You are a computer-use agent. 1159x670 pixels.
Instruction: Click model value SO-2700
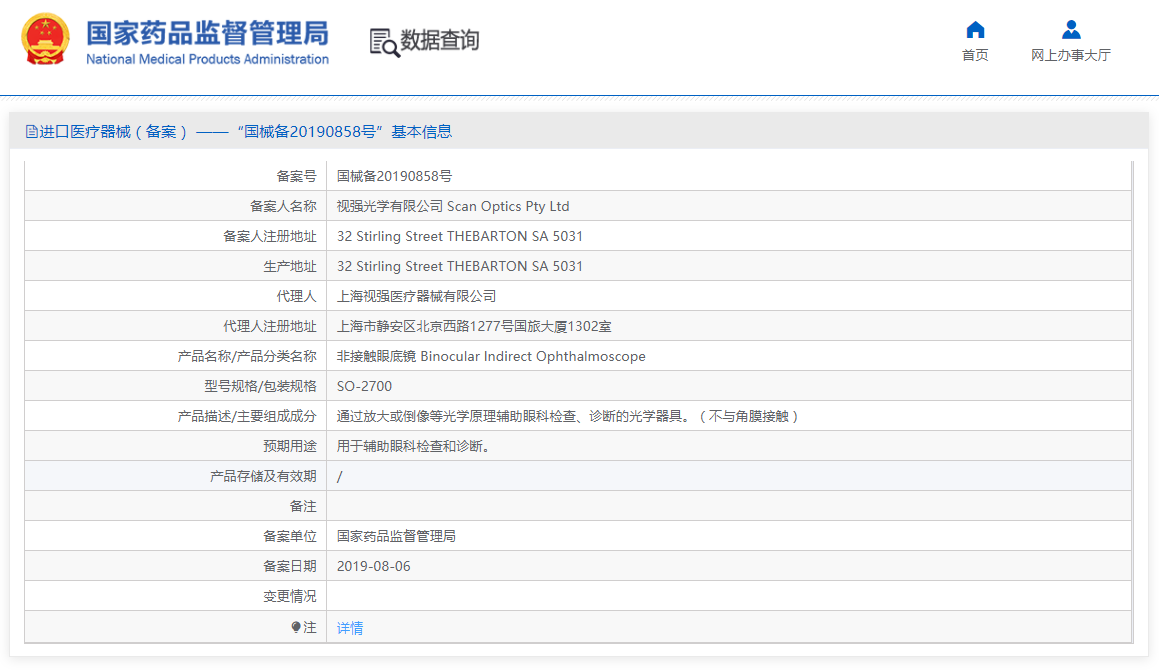(x=364, y=386)
